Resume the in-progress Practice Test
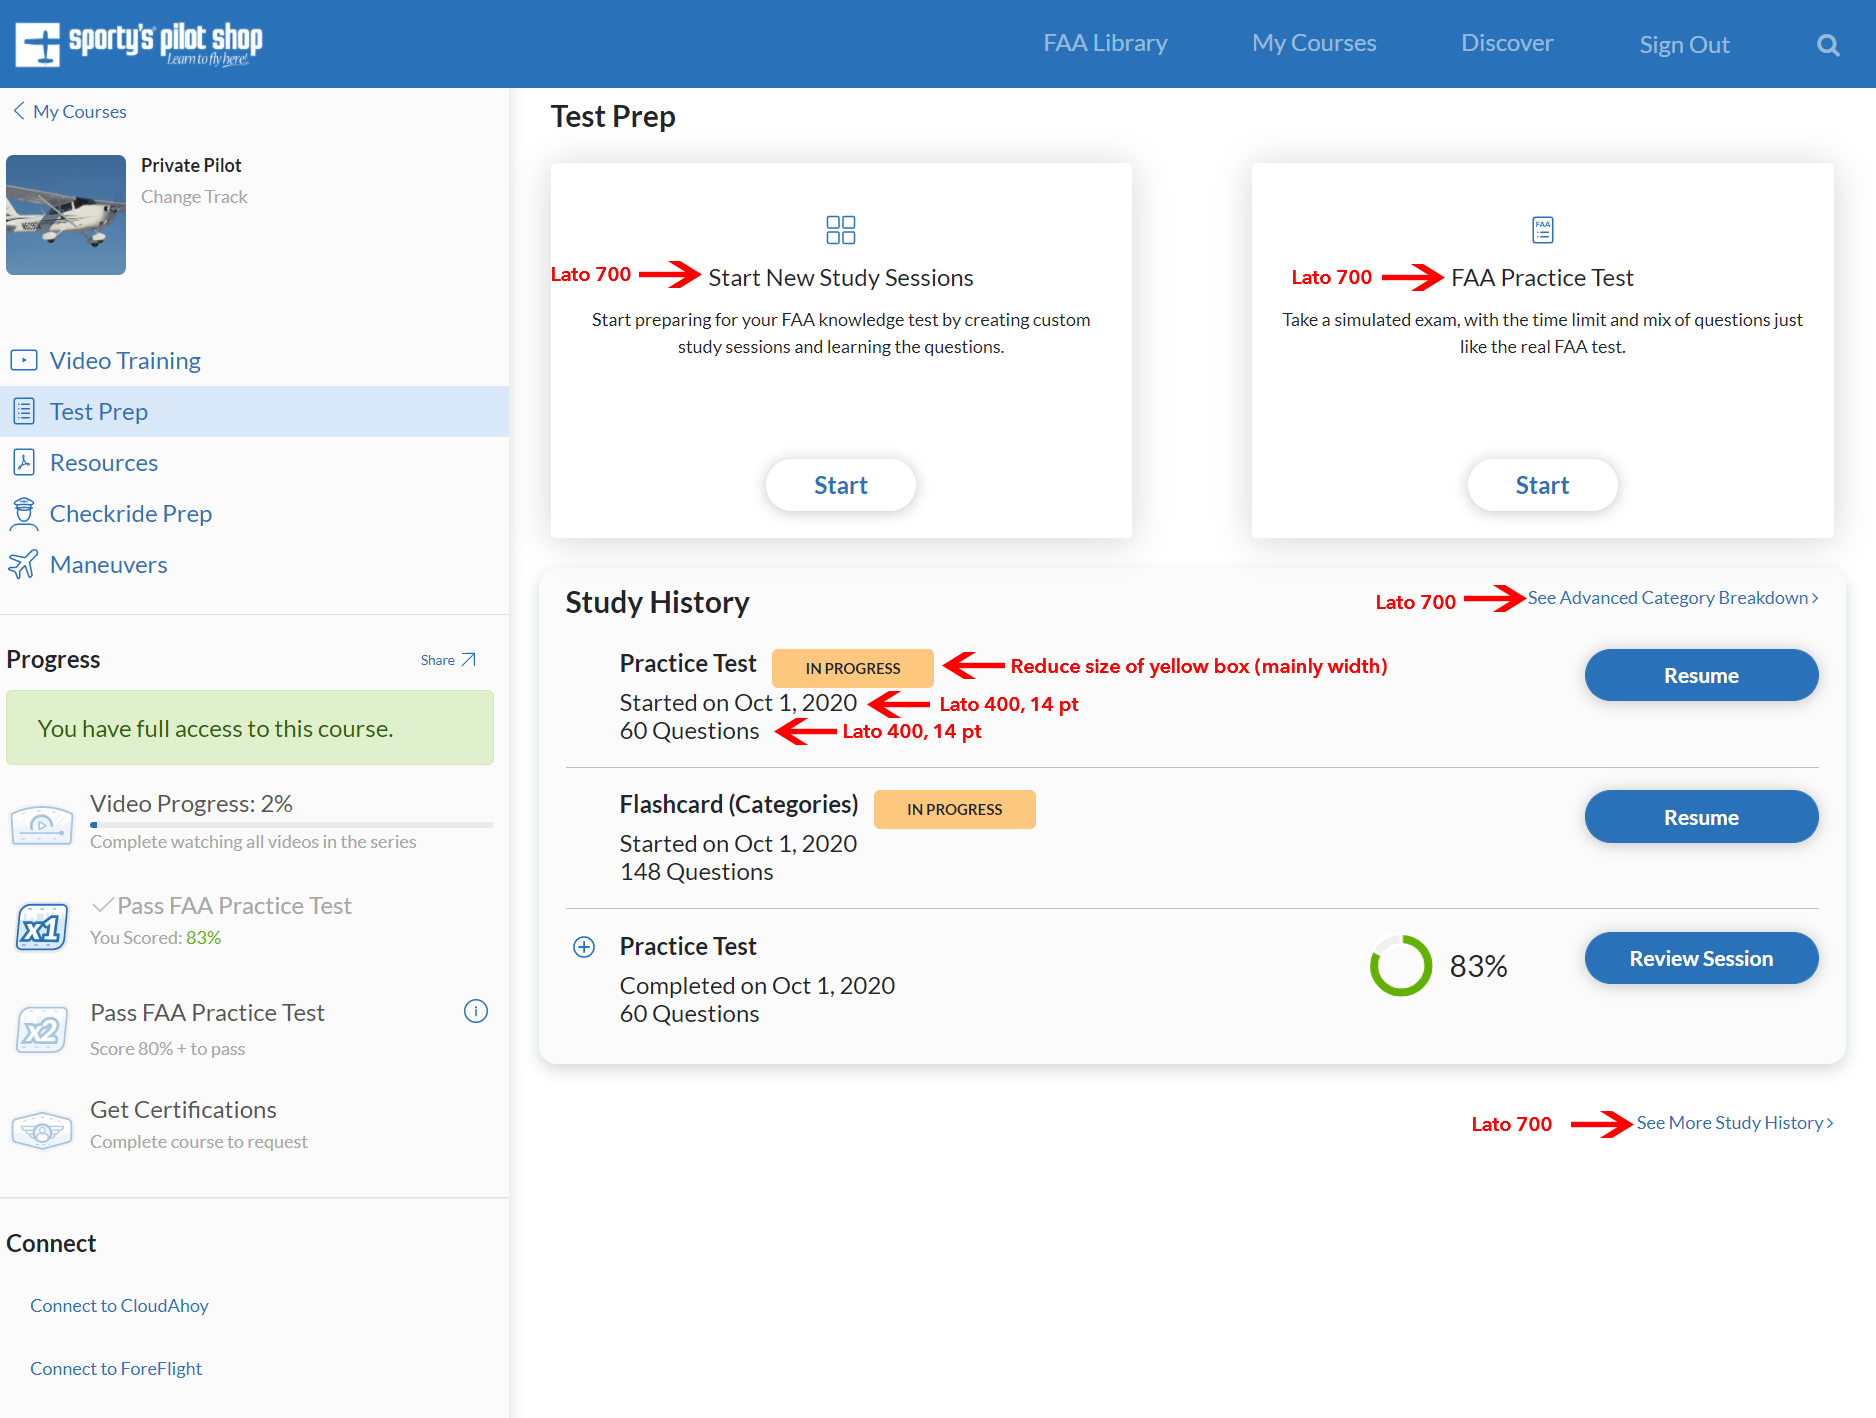This screenshot has height=1418, width=1876. tap(1701, 675)
